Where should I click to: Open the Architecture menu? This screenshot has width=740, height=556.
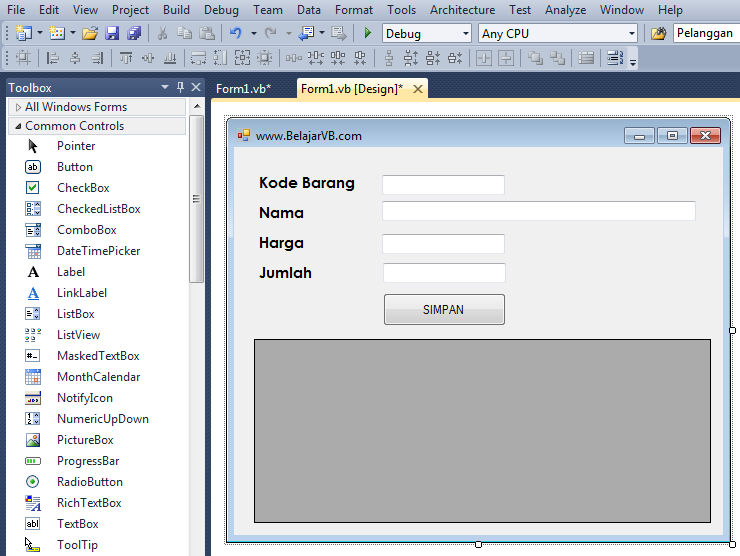coord(462,9)
